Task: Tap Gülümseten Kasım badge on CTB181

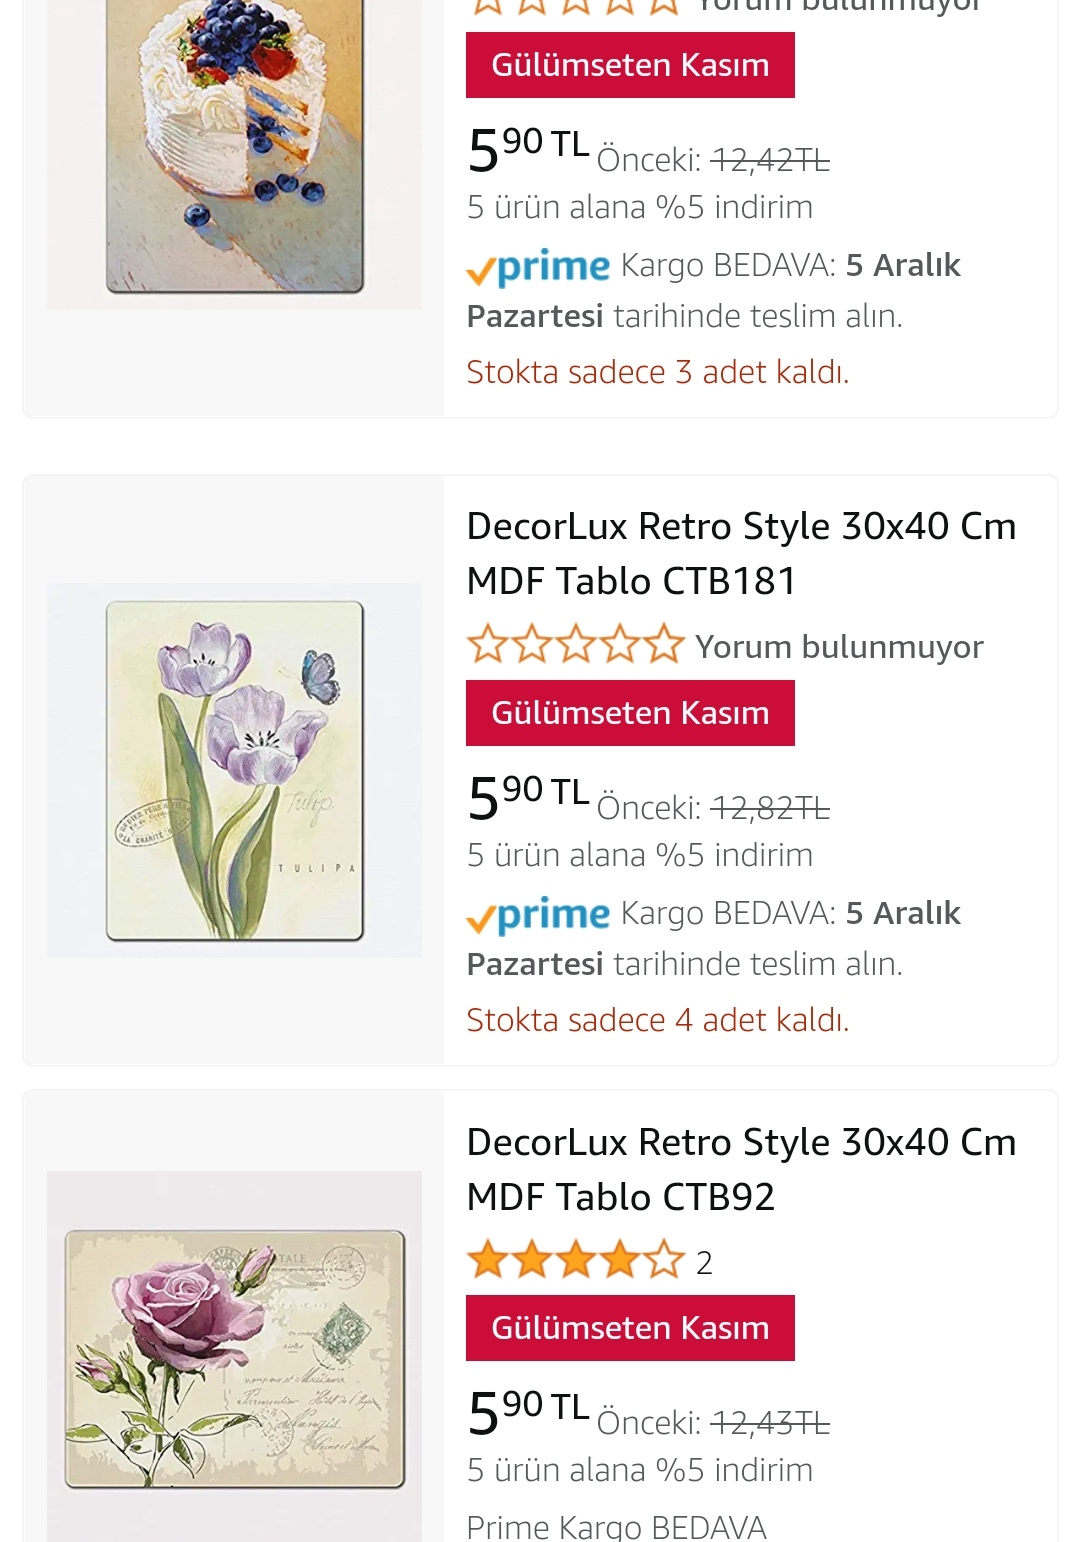Action: pos(630,713)
